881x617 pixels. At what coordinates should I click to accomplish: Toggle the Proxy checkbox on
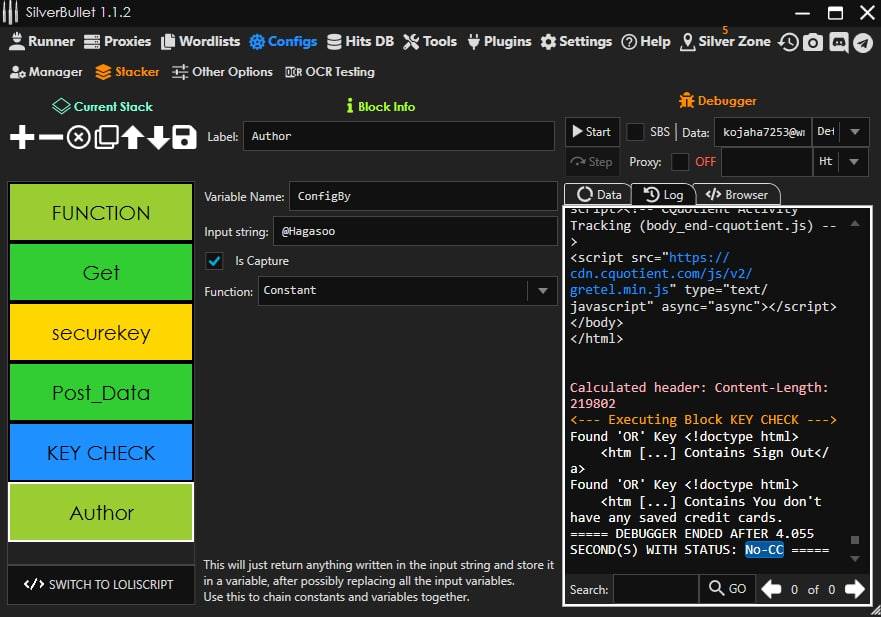tap(680, 162)
